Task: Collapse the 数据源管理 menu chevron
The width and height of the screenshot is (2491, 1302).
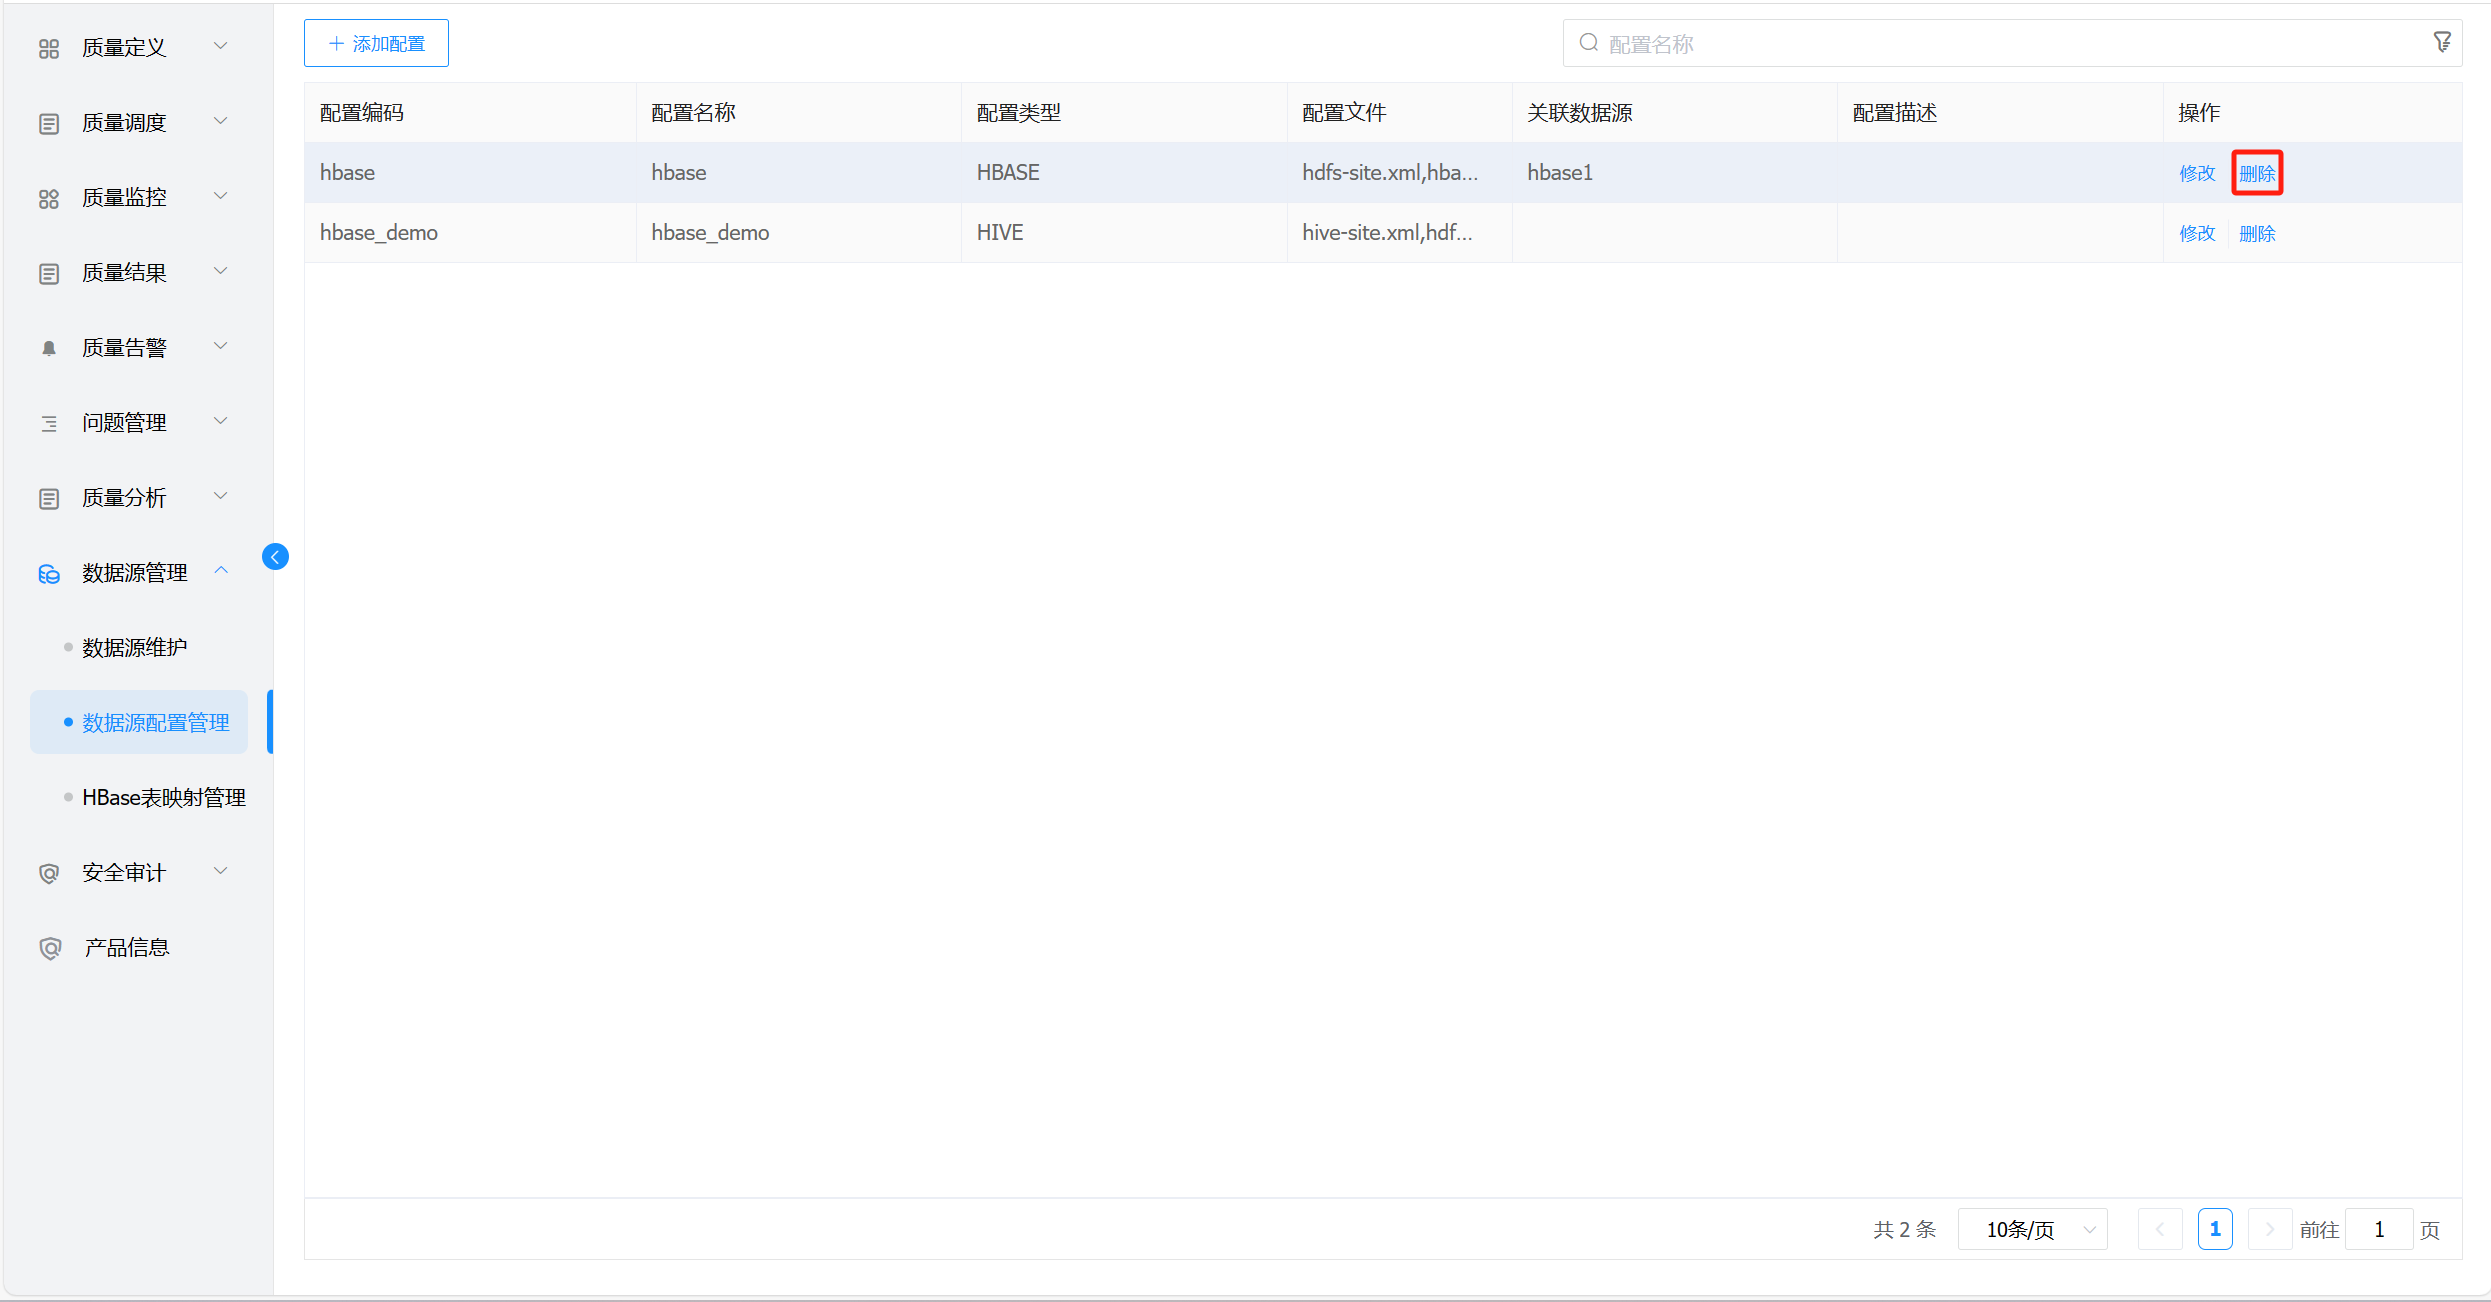Action: click(221, 571)
